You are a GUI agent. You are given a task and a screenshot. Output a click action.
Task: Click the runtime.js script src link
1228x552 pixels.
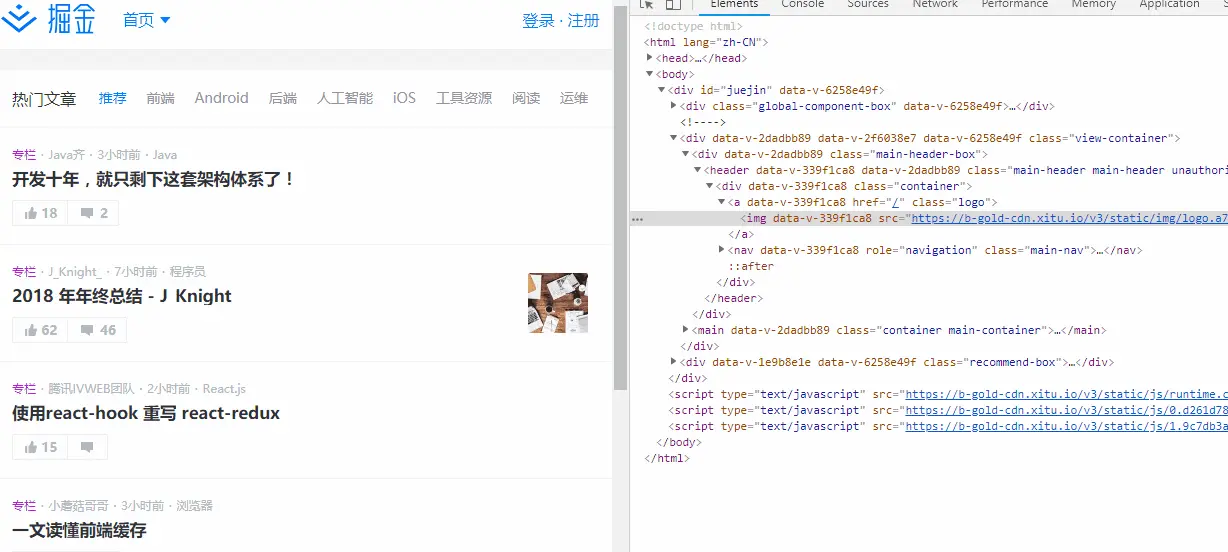pos(1066,394)
